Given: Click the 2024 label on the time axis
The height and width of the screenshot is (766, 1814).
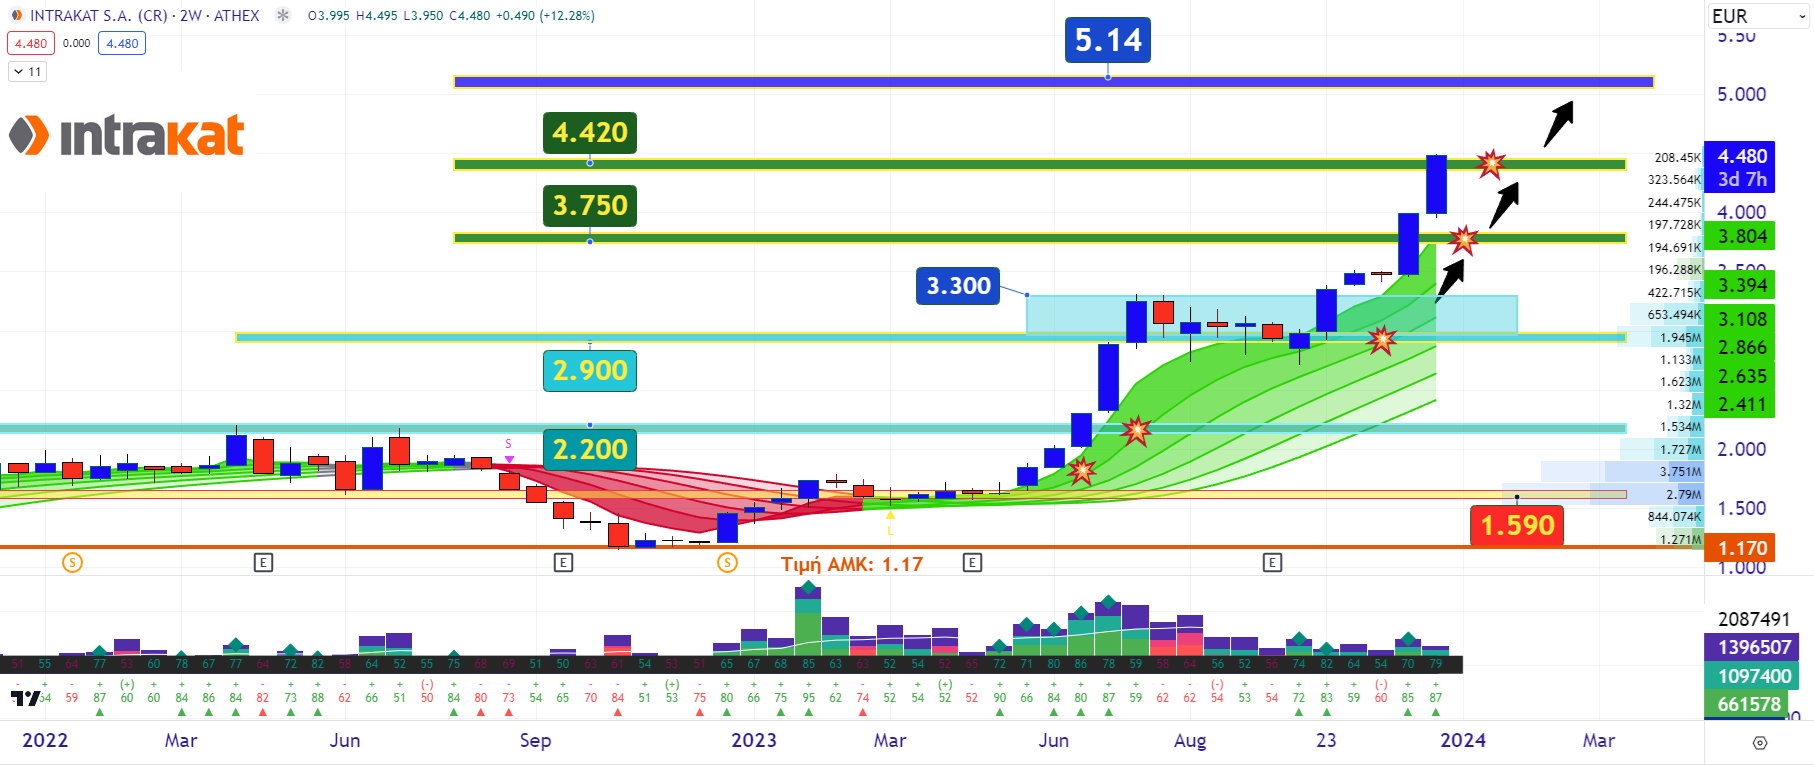Looking at the screenshot, I should (x=1462, y=741).
